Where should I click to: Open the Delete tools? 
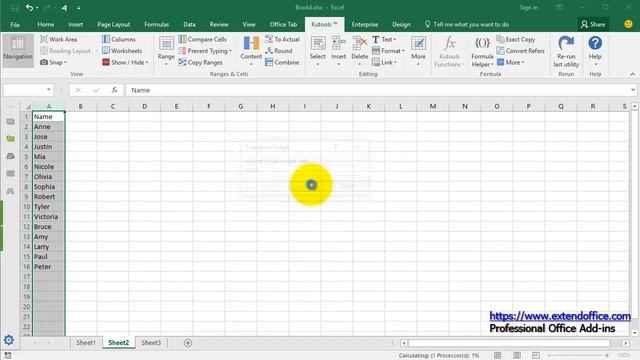[x=360, y=51]
